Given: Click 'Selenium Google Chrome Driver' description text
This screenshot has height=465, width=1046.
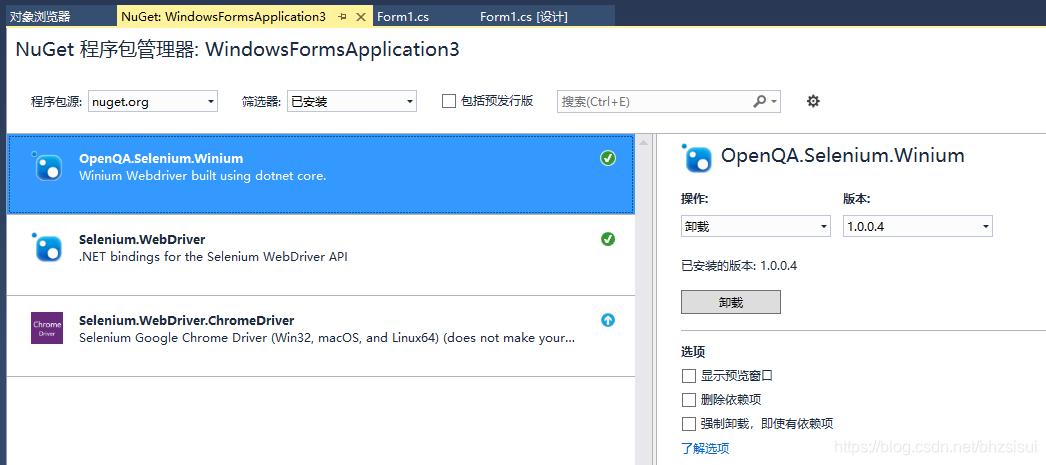Looking at the screenshot, I should [x=327, y=338].
